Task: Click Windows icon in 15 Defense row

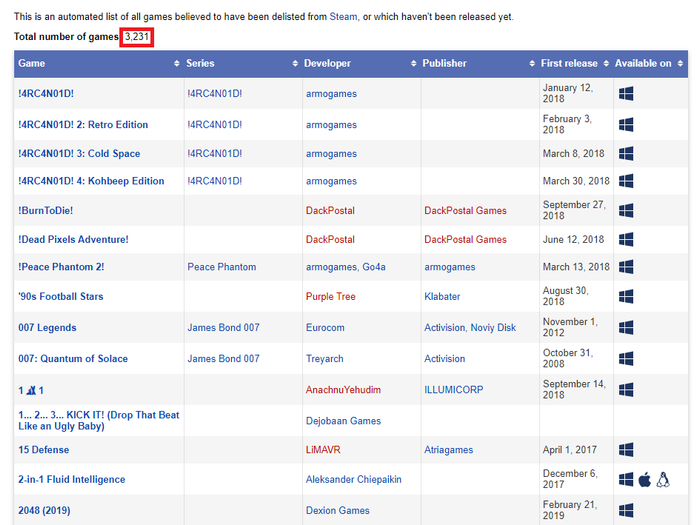Action: [626, 450]
